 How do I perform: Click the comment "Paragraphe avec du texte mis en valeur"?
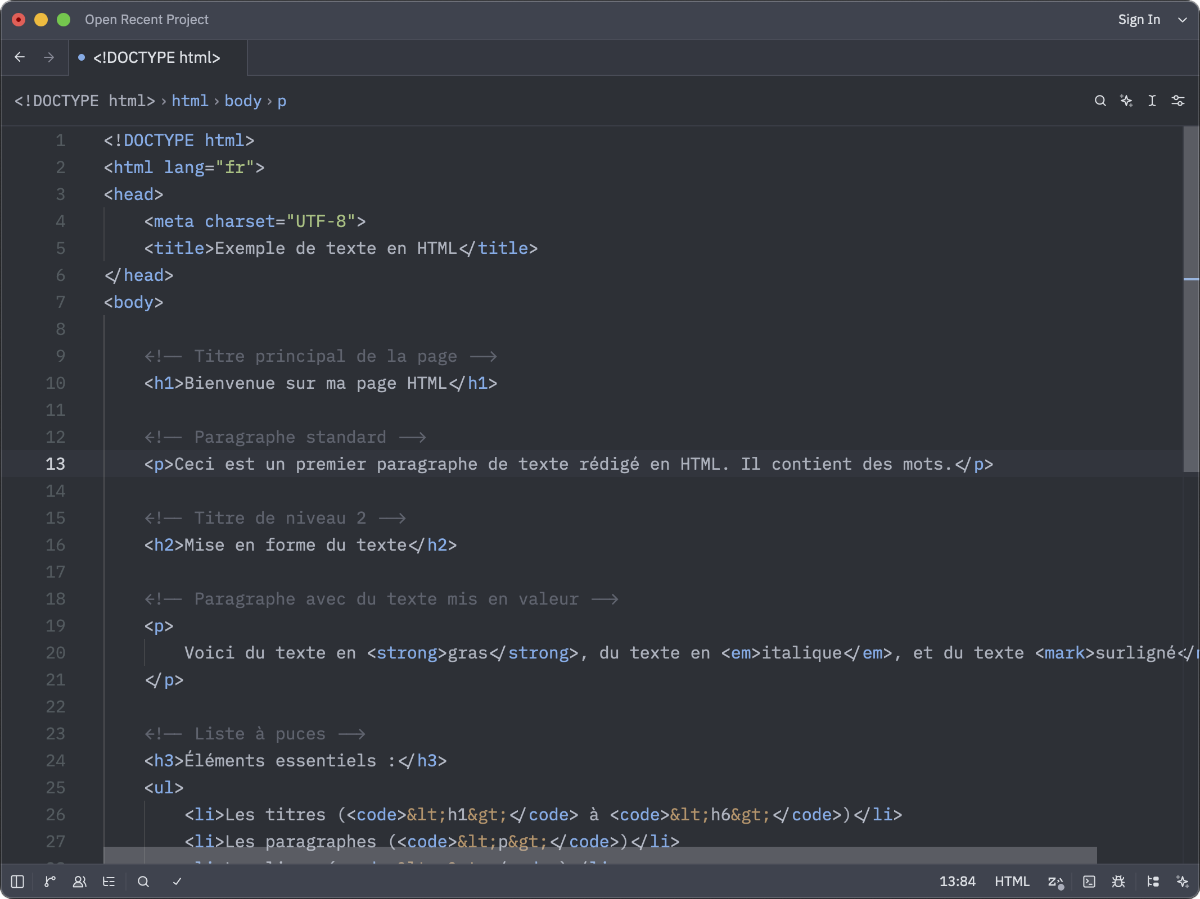pos(386,599)
